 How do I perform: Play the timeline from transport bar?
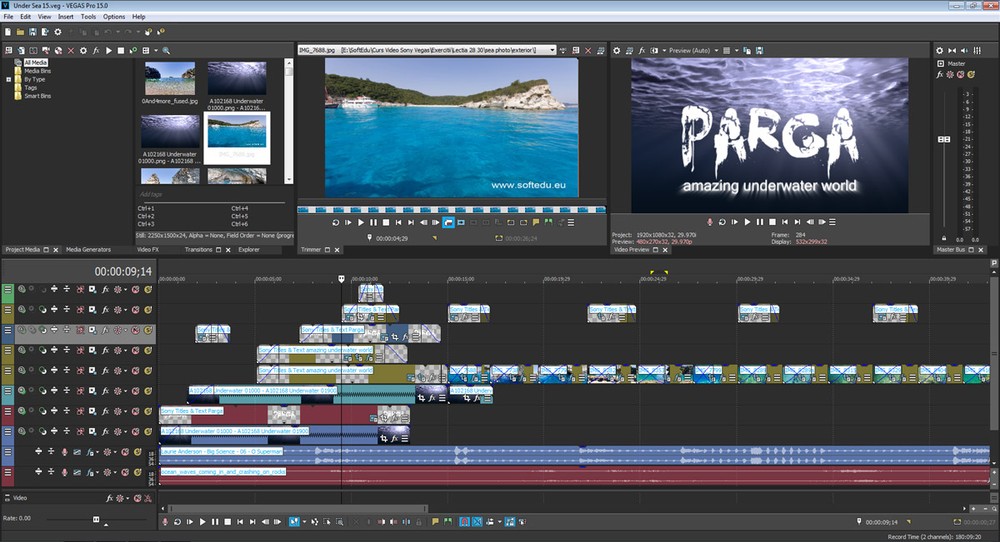pos(203,522)
